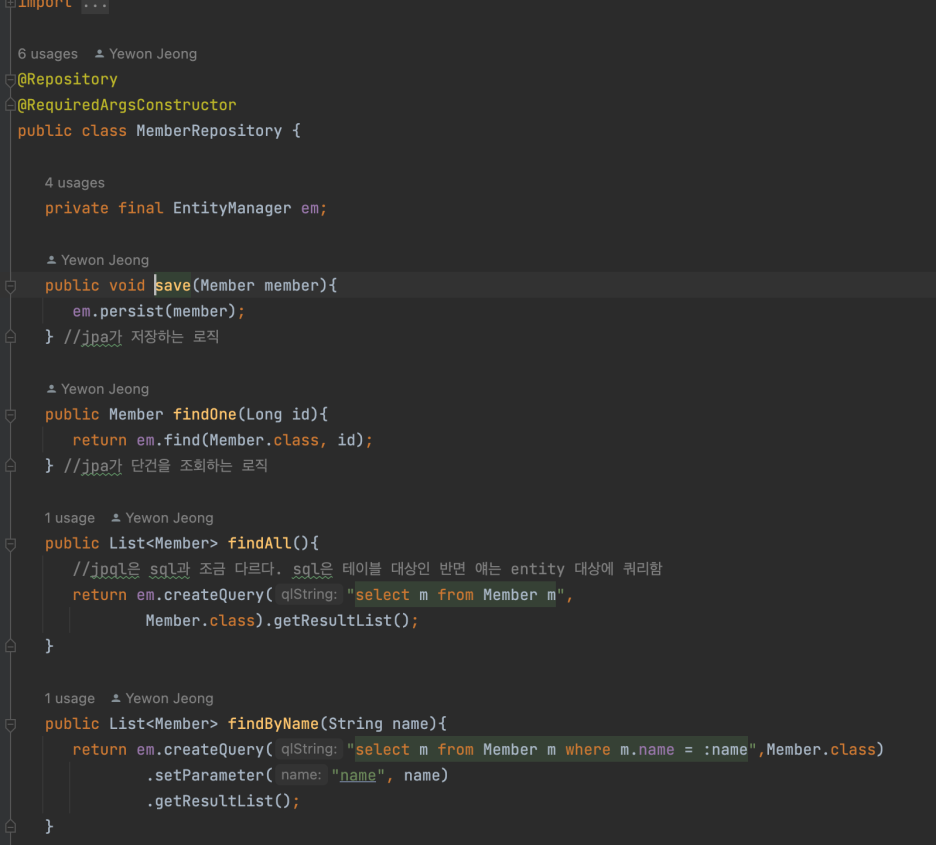Click 'Yewon Jeong' author hint above findByName
This screenshot has height=845, width=936.
tap(170, 698)
